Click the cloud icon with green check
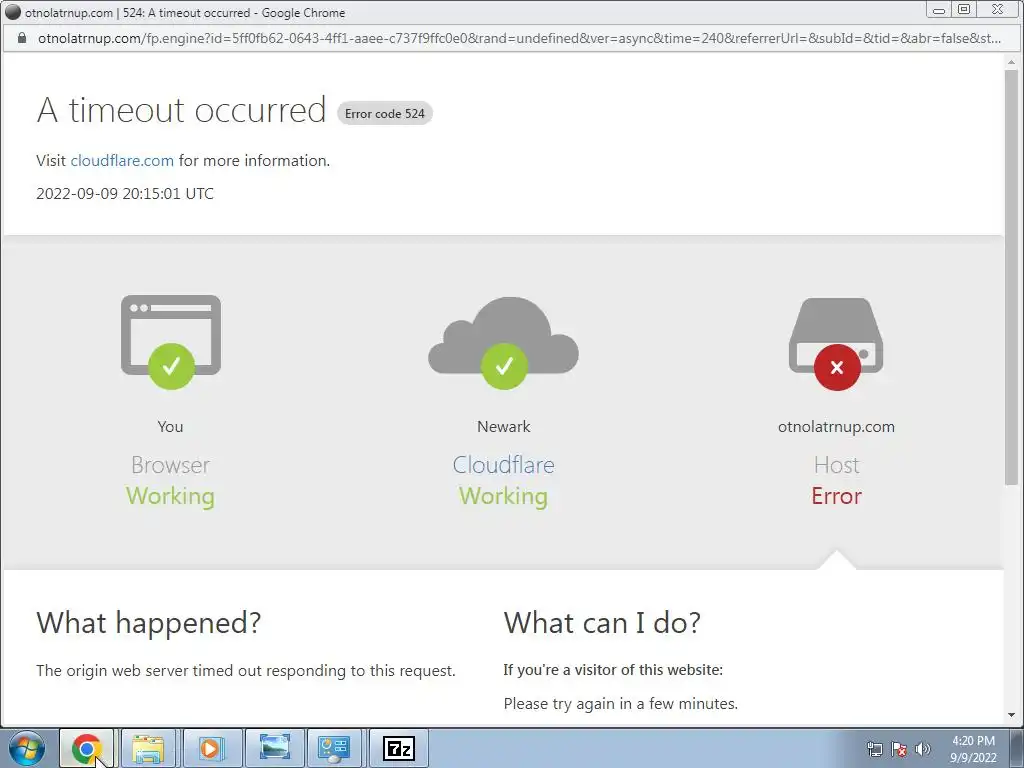 tap(504, 342)
